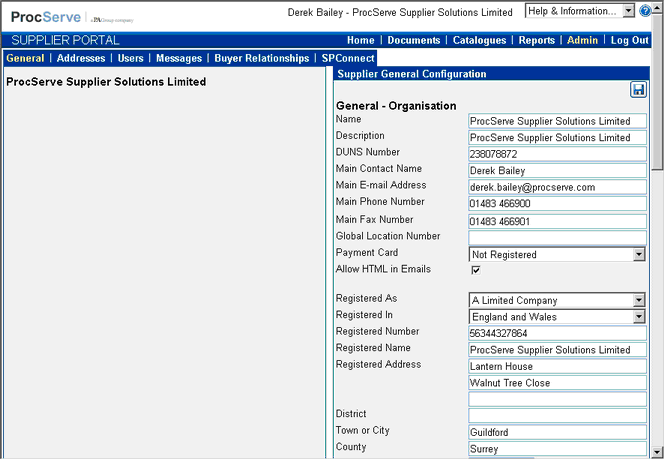Click the Main Contact Name field
The image size is (665, 460).
point(557,170)
